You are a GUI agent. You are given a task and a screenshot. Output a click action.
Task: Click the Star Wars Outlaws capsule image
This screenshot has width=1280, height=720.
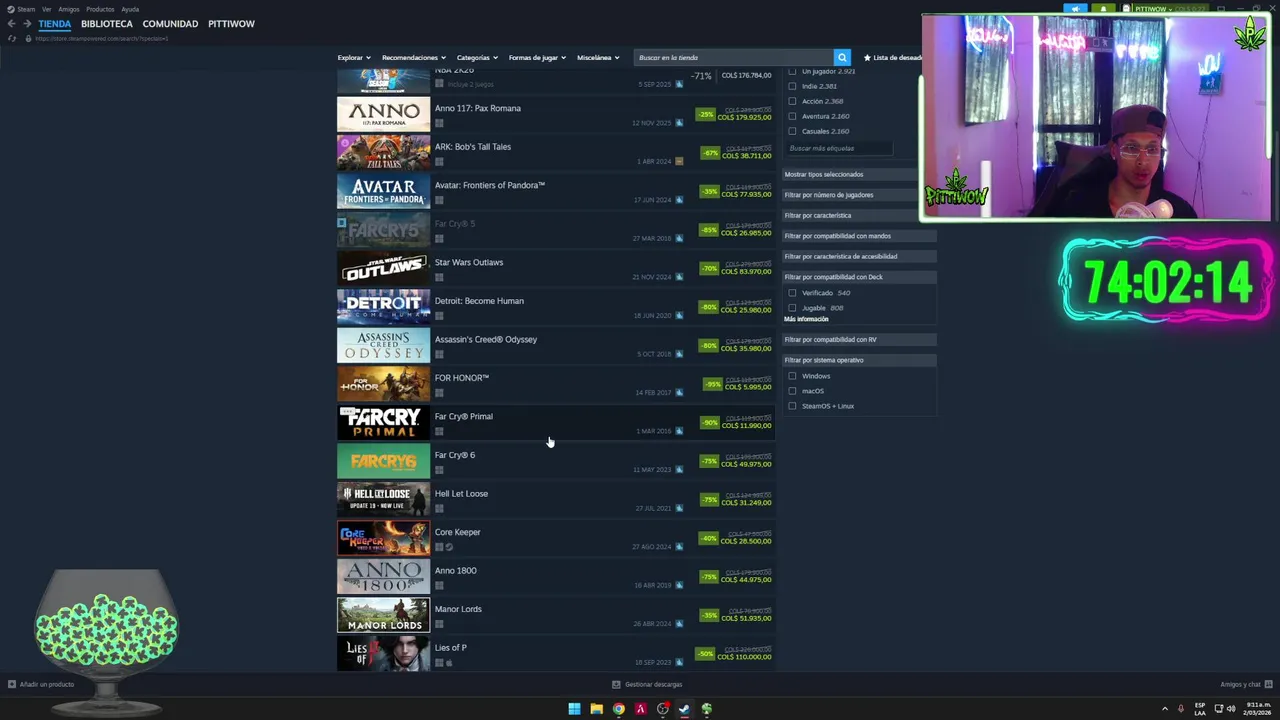click(383, 268)
